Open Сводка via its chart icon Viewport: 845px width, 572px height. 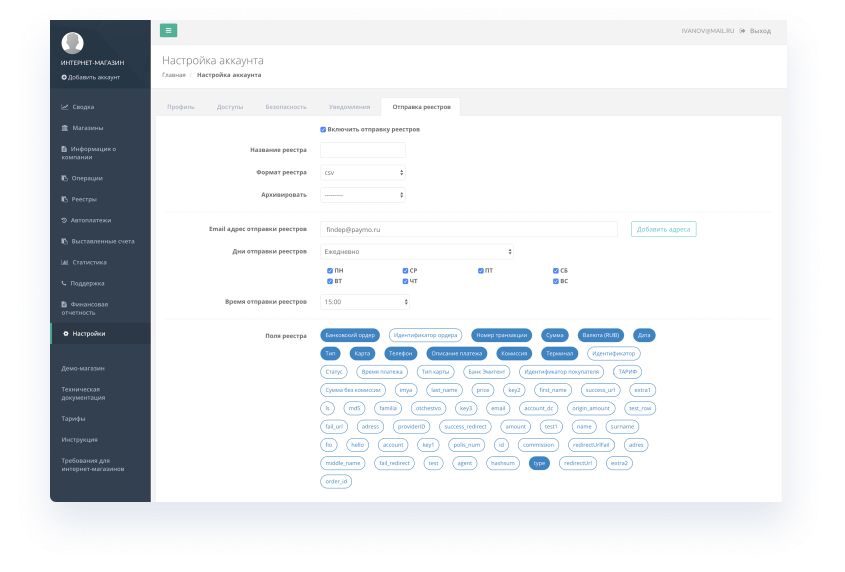click(65, 107)
